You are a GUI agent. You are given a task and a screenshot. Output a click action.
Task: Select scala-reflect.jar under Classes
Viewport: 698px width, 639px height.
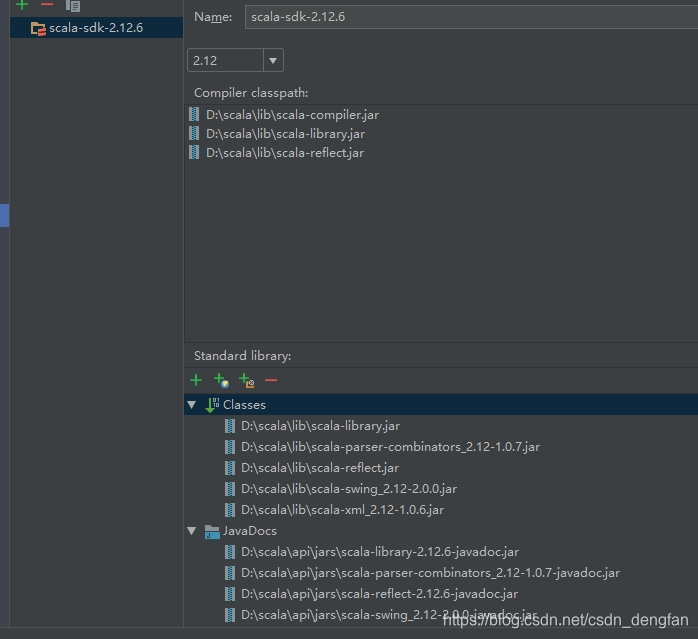pos(320,468)
